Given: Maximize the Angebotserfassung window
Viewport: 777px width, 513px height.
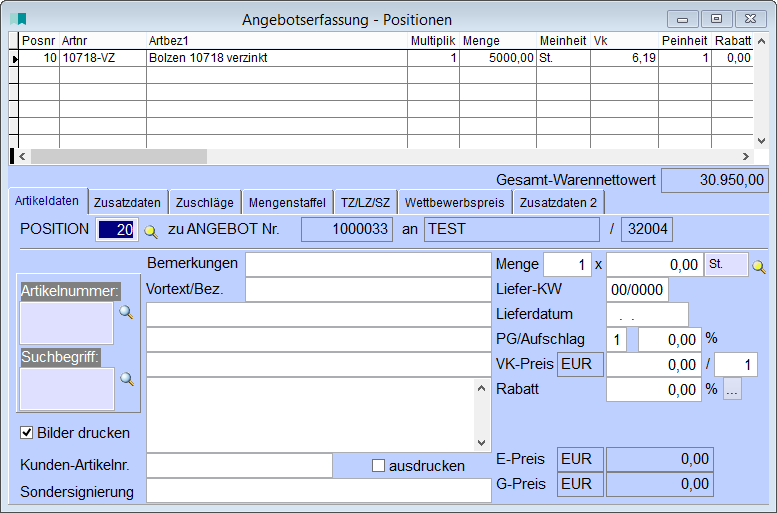Looking at the screenshot, I should coord(716,19).
